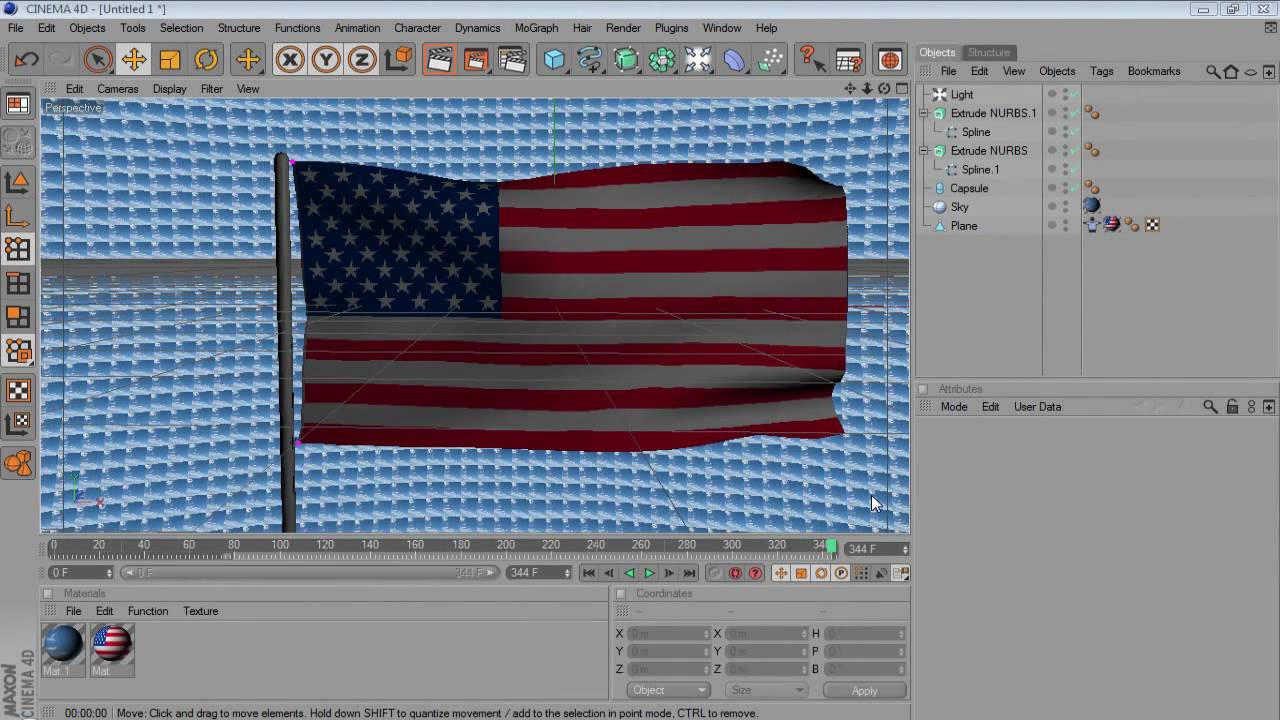The width and height of the screenshot is (1280, 720).
Task: Activate the Move tool
Action: pyautogui.click(x=134, y=60)
